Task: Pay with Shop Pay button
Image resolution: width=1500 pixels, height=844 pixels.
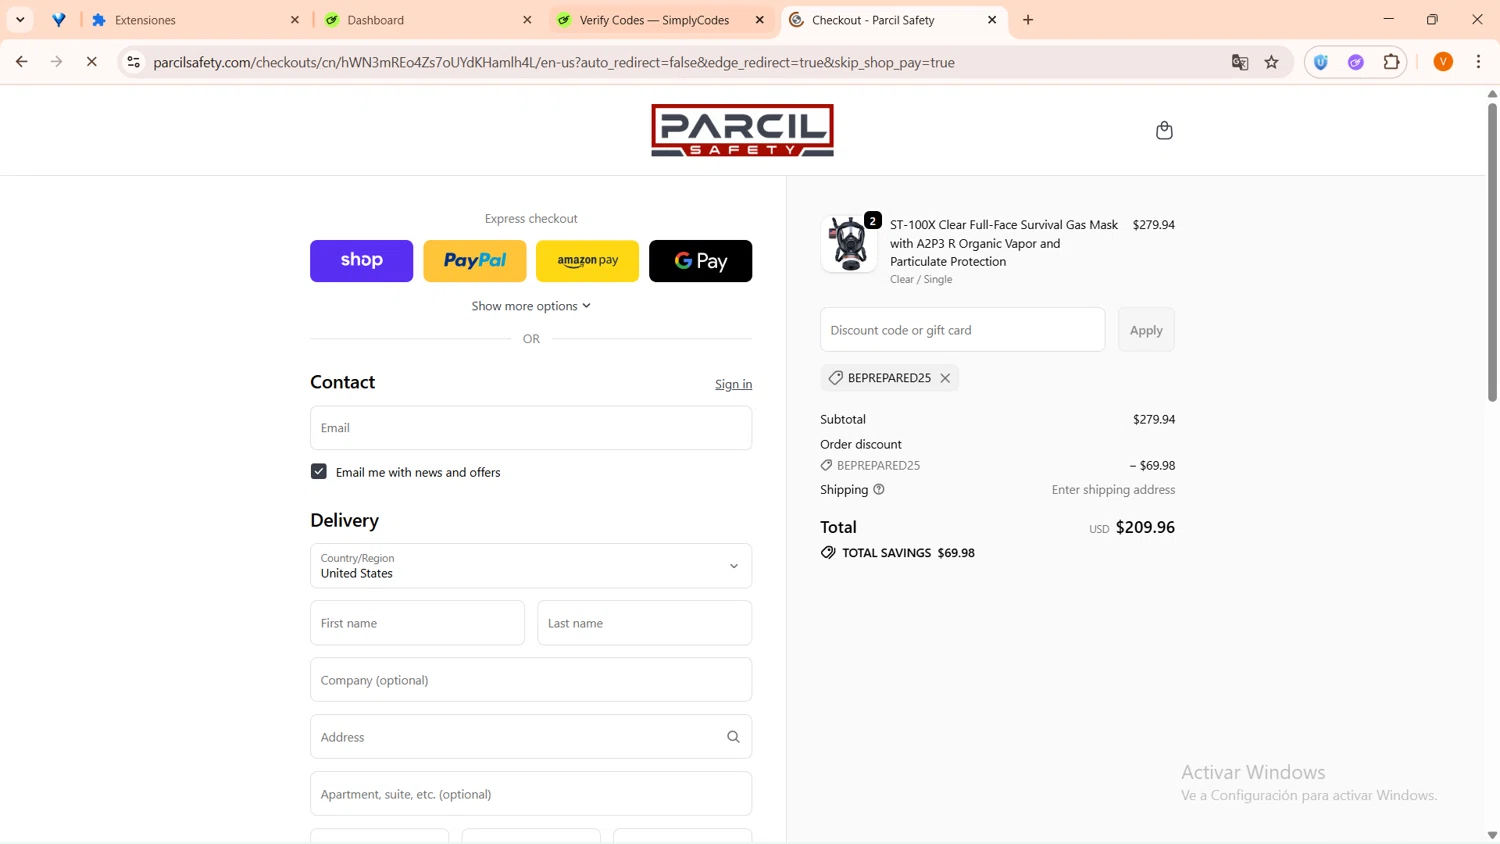Action: (361, 261)
